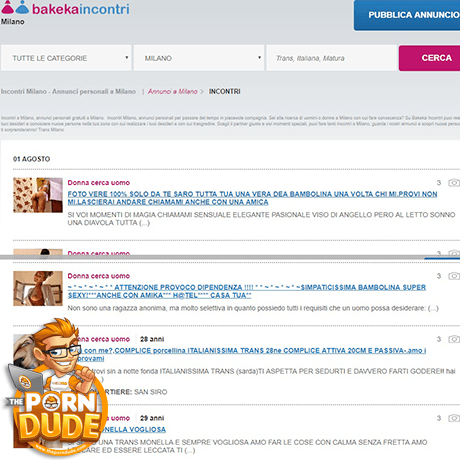The width and height of the screenshot is (460, 460).
Task: Open thumbnail of FOTO VERE listing
Action: 38,195
